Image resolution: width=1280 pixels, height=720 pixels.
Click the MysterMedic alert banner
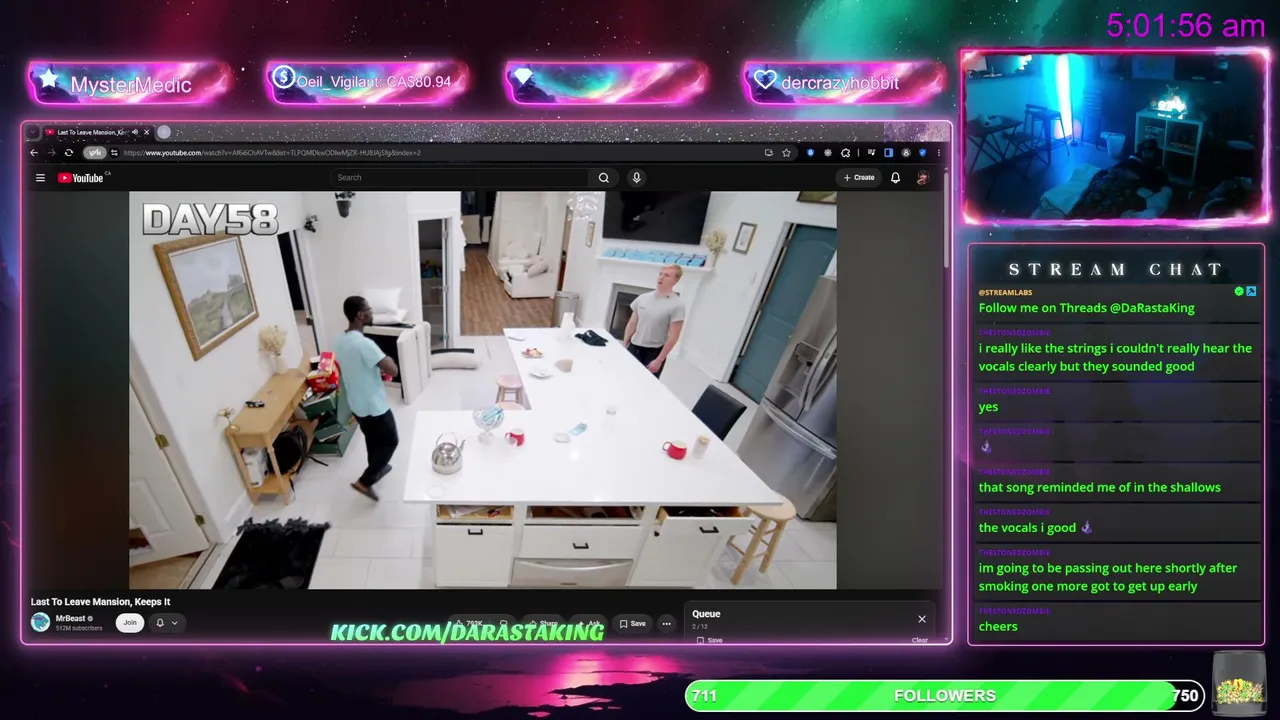pyautogui.click(x=130, y=83)
